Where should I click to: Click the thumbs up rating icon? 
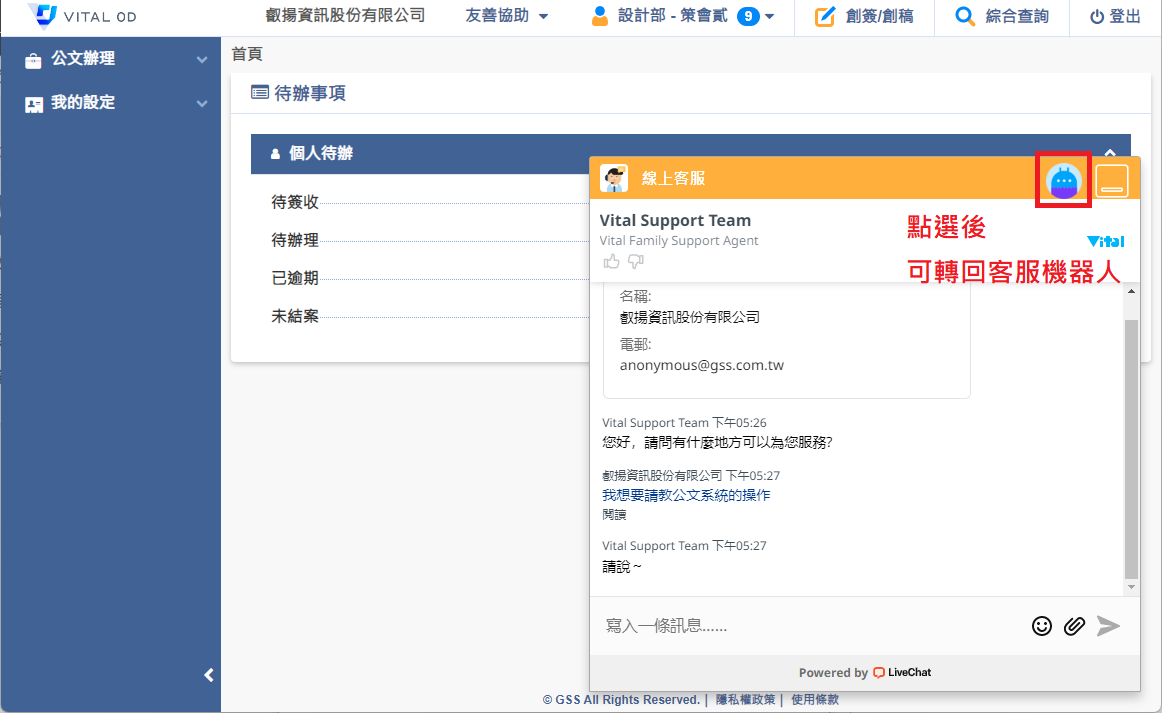(611, 262)
